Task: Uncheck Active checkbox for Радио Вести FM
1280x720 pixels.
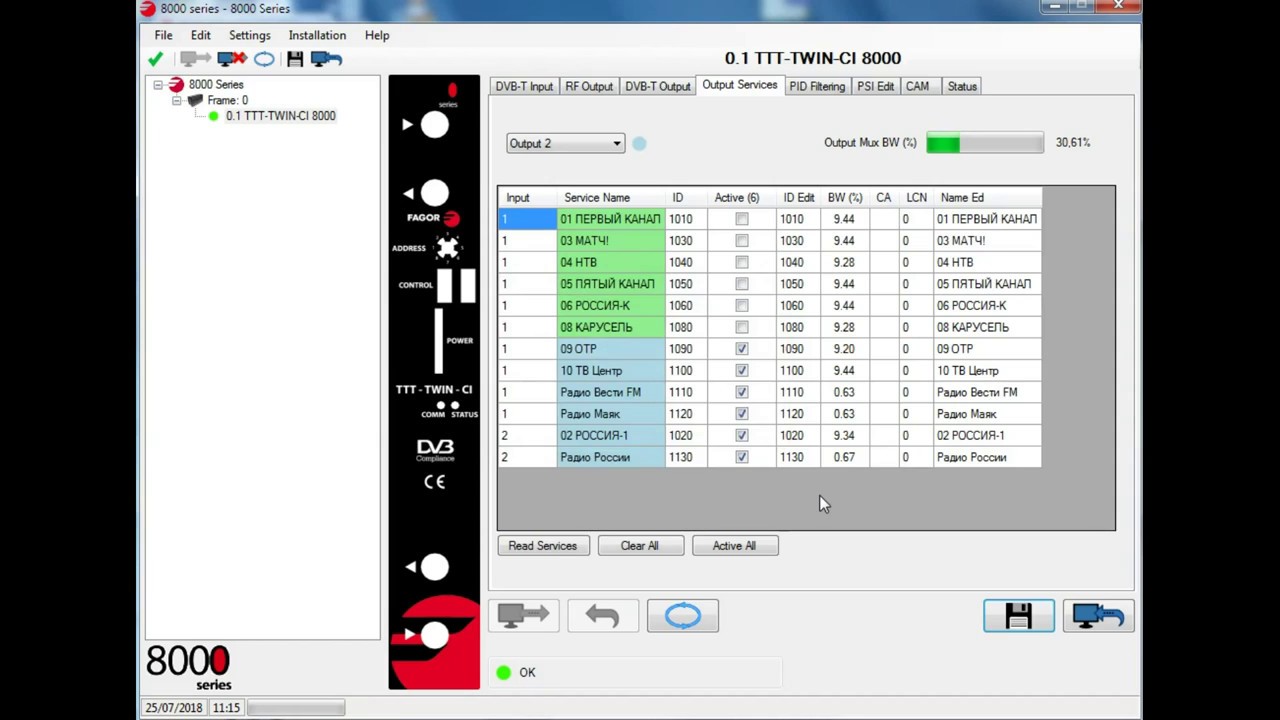Action: tap(741, 392)
